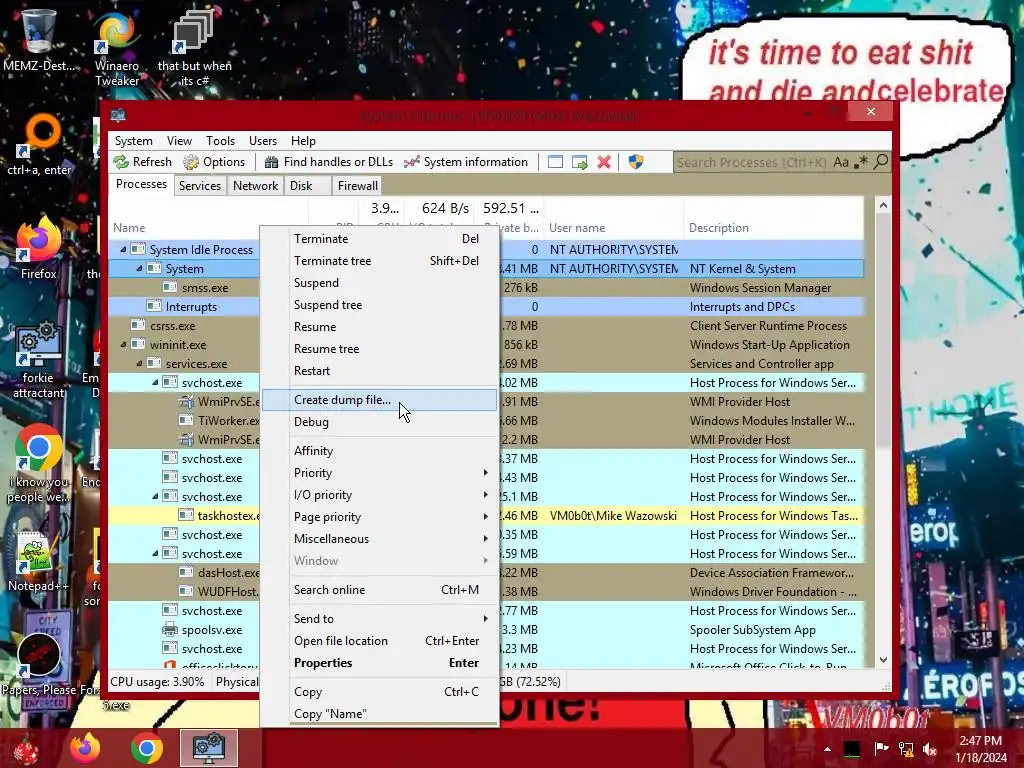The height and width of the screenshot is (768, 1024).
Task: Select Create dump file... entry
Action: coord(380,400)
